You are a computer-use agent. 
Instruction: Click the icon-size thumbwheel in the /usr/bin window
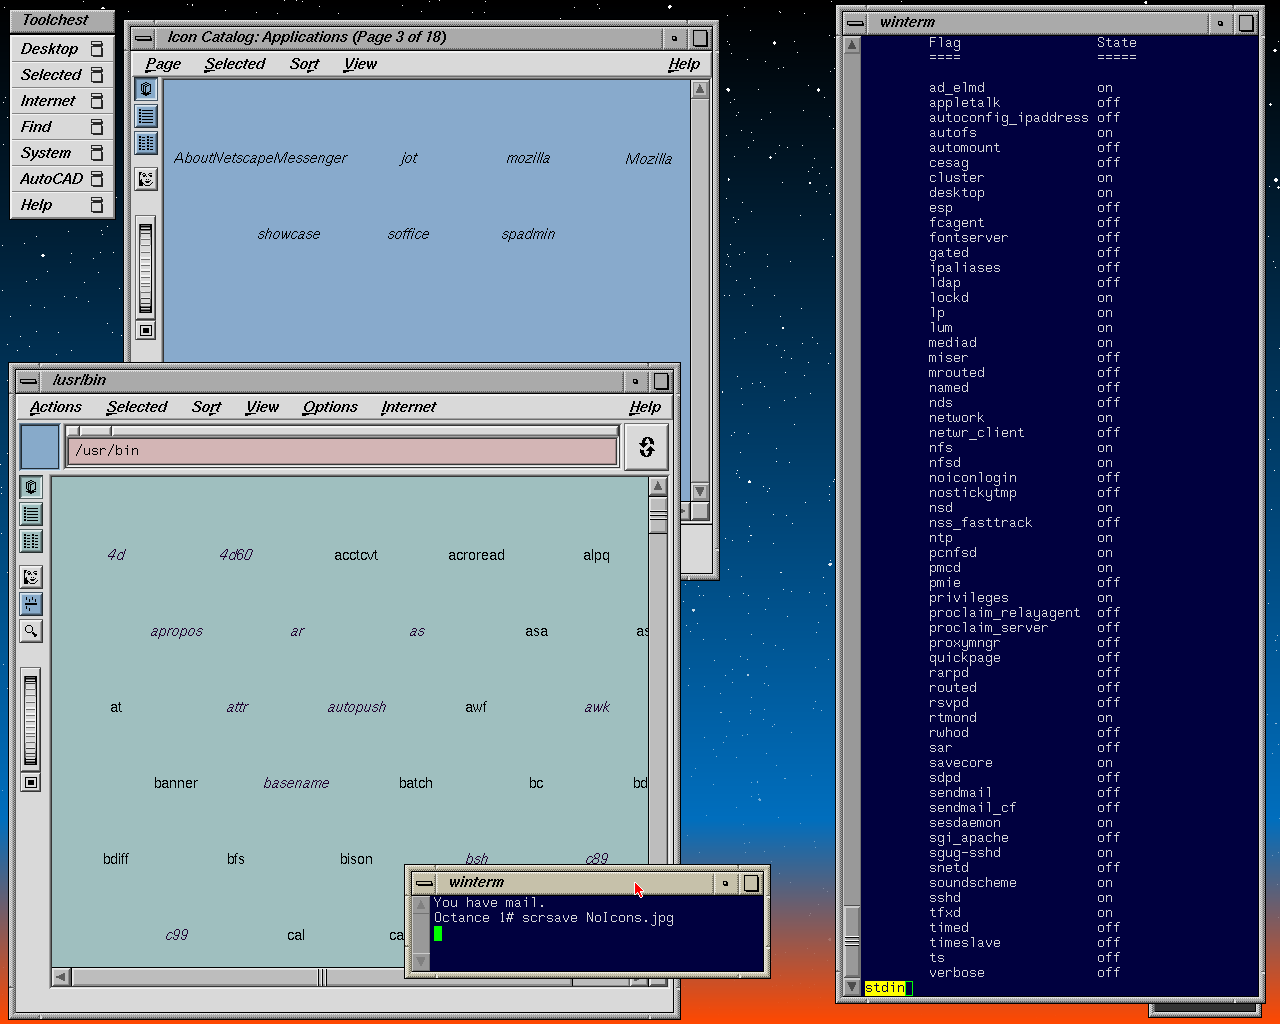tap(31, 720)
